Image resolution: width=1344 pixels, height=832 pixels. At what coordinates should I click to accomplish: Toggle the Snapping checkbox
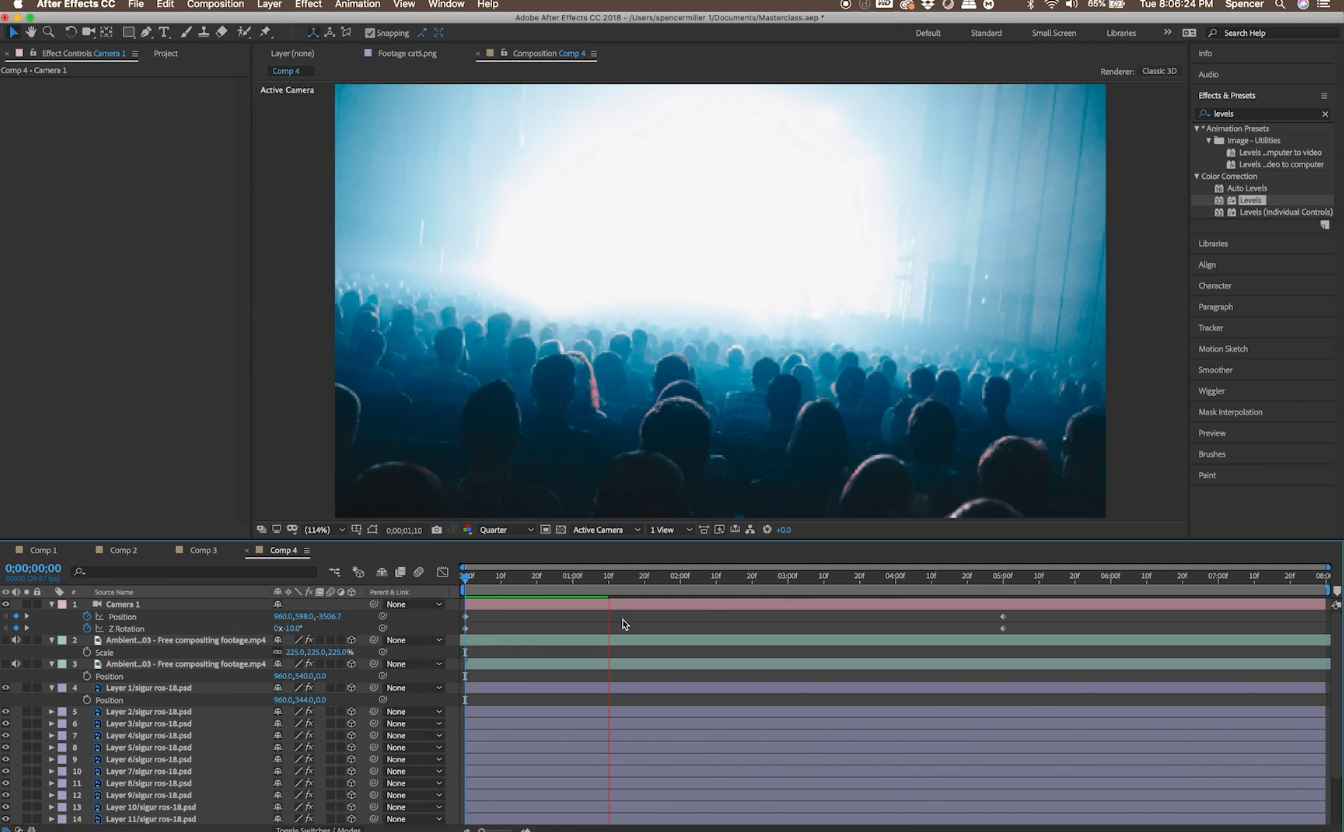click(370, 33)
